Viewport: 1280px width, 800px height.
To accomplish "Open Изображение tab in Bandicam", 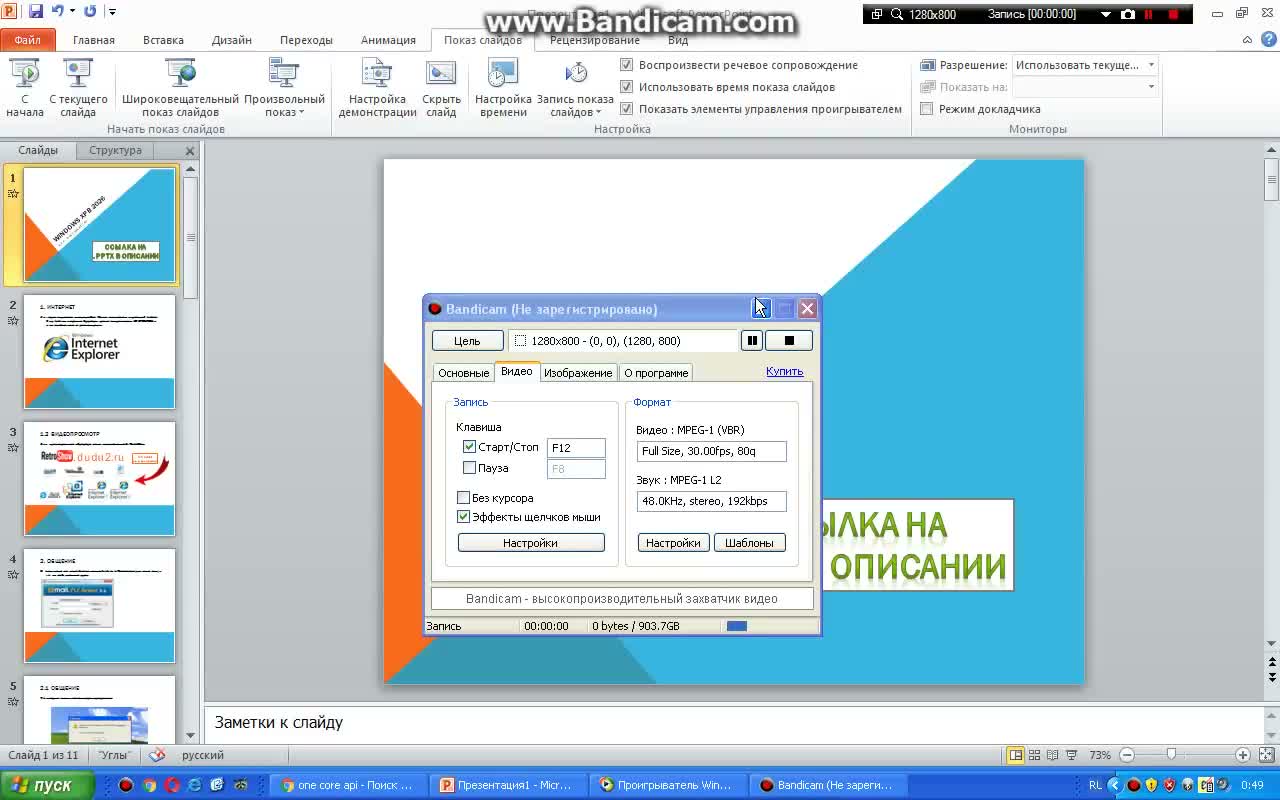I will click(x=578, y=373).
